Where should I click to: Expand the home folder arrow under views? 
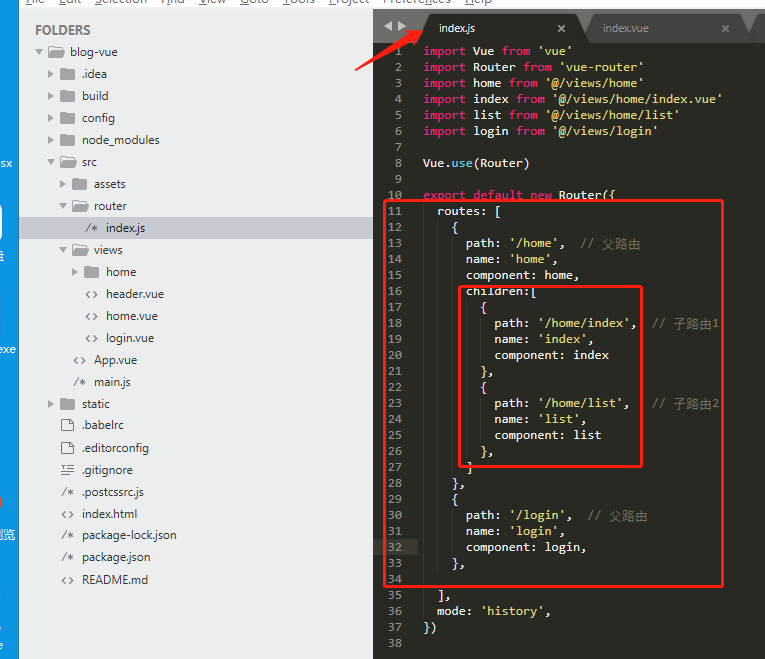click(75, 272)
